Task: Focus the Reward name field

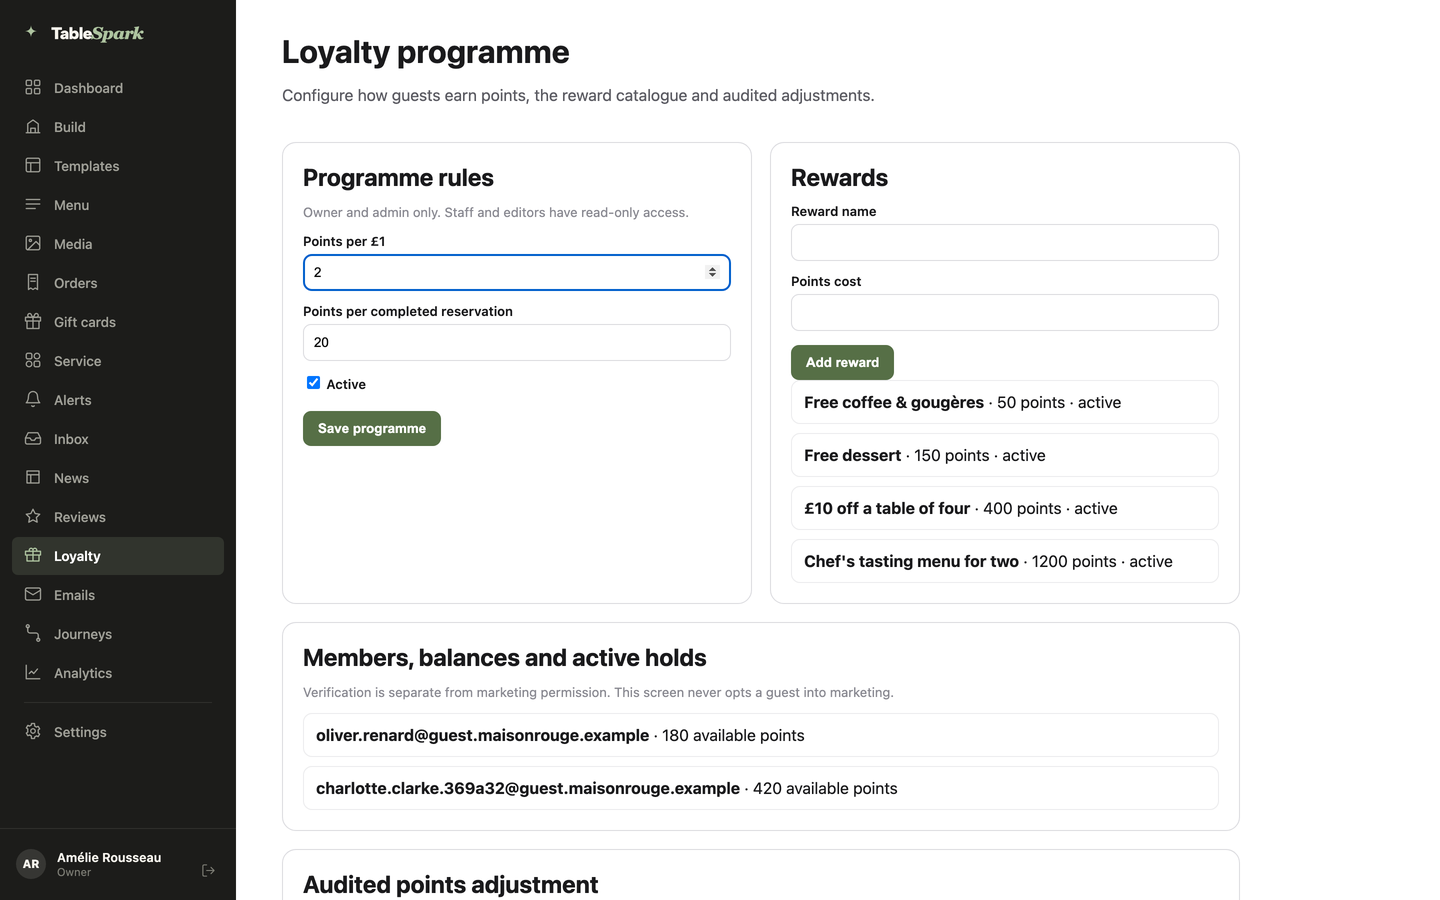Action: coord(1004,243)
